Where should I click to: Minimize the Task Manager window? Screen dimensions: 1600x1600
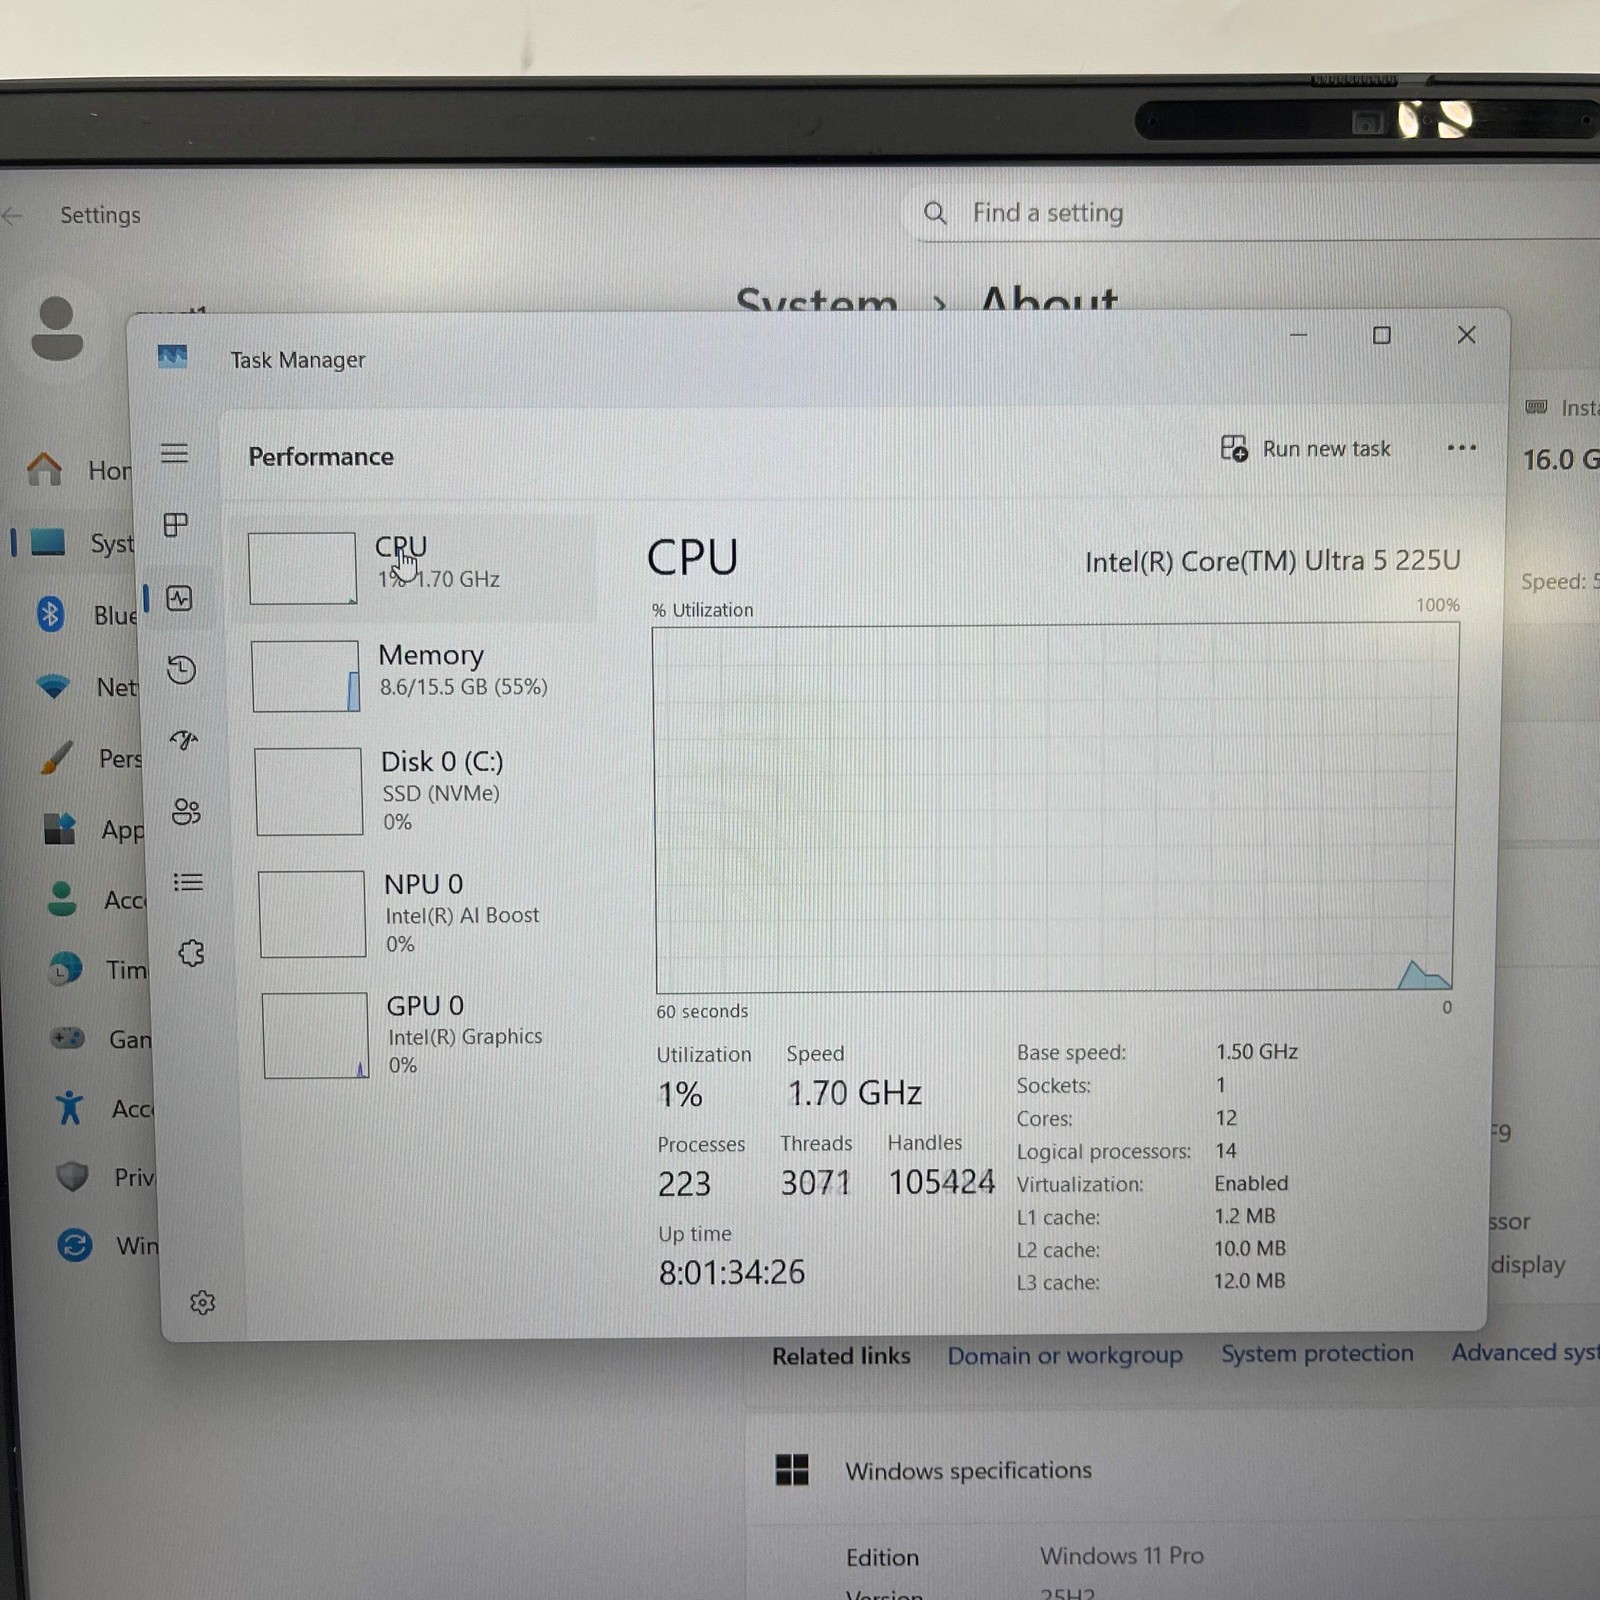point(1298,335)
